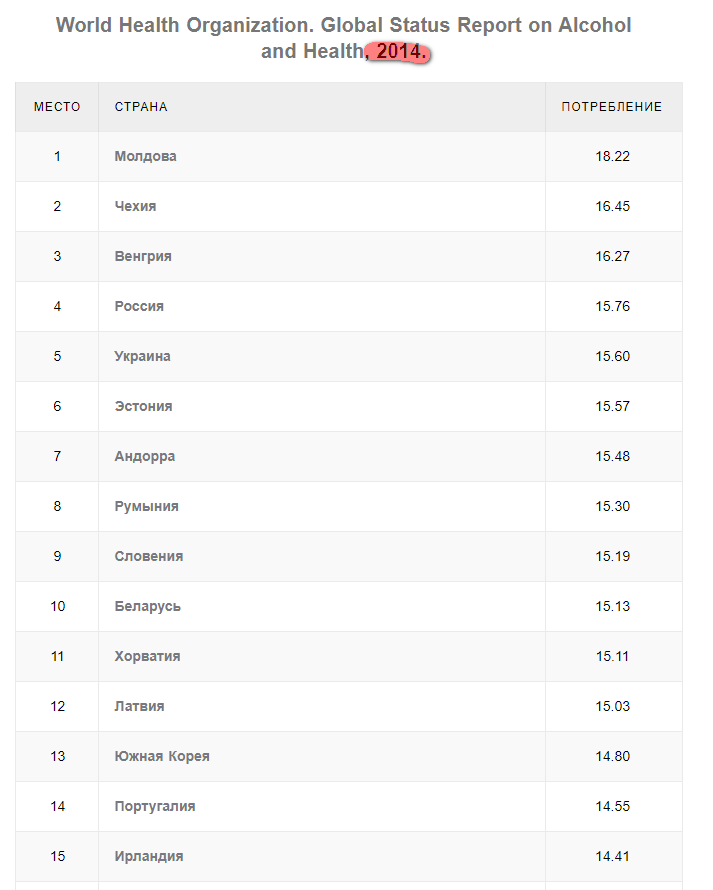The image size is (713, 890).
Task: Click the Россия row name
Action: tap(139, 307)
